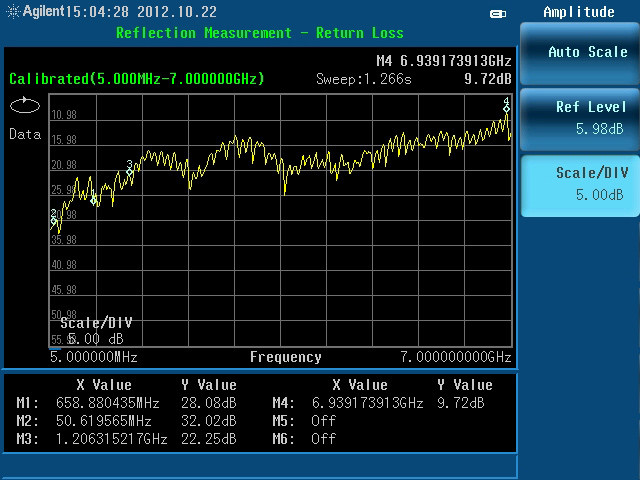The image size is (640, 480).
Task: Click the Scale/DIV 5.00 dB entry field on graph
Action: click(x=95, y=331)
